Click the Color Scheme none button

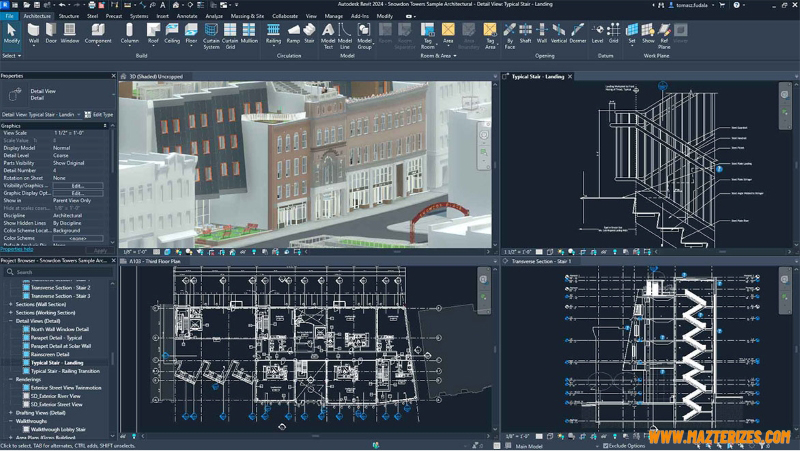[78, 238]
